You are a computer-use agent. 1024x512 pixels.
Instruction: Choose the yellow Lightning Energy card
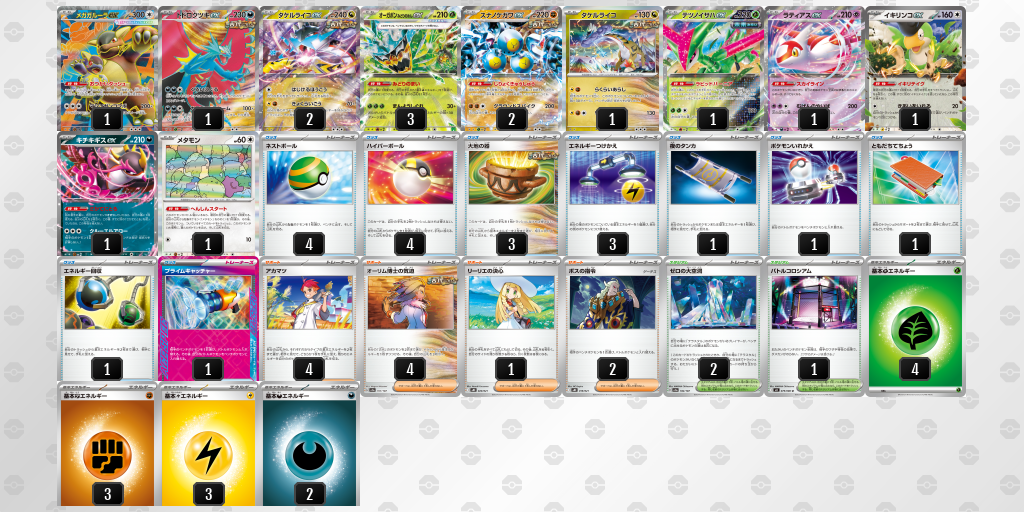[x=208, y=444]
